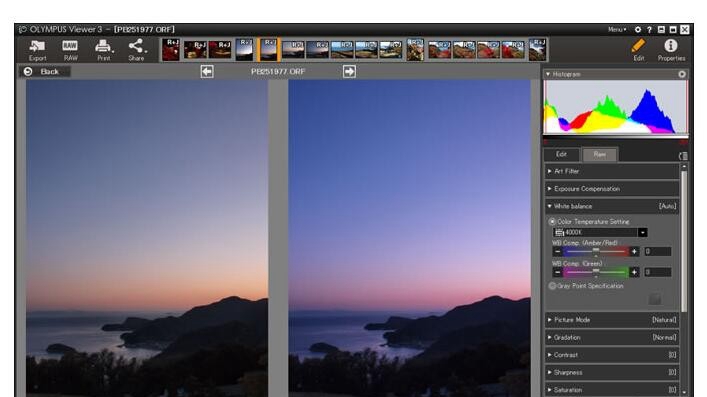Screen dimensions: 707x397
Task: Click the pencil Edit icon
Action: coord(638,50)
